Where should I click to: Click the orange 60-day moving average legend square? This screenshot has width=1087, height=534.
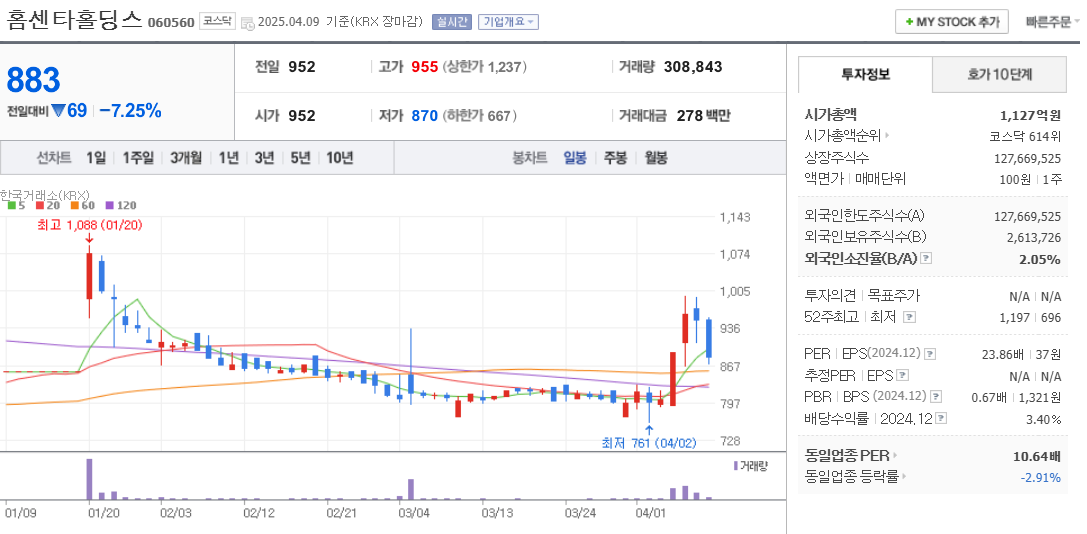coord(74,205)
